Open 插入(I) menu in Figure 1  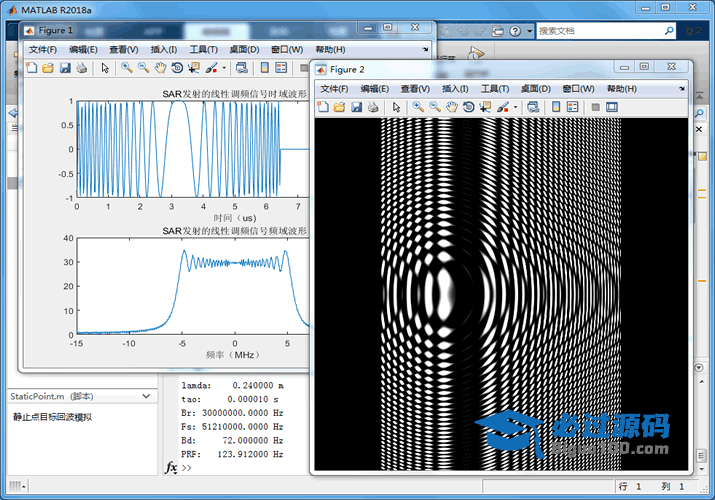(x=164, y=50)
